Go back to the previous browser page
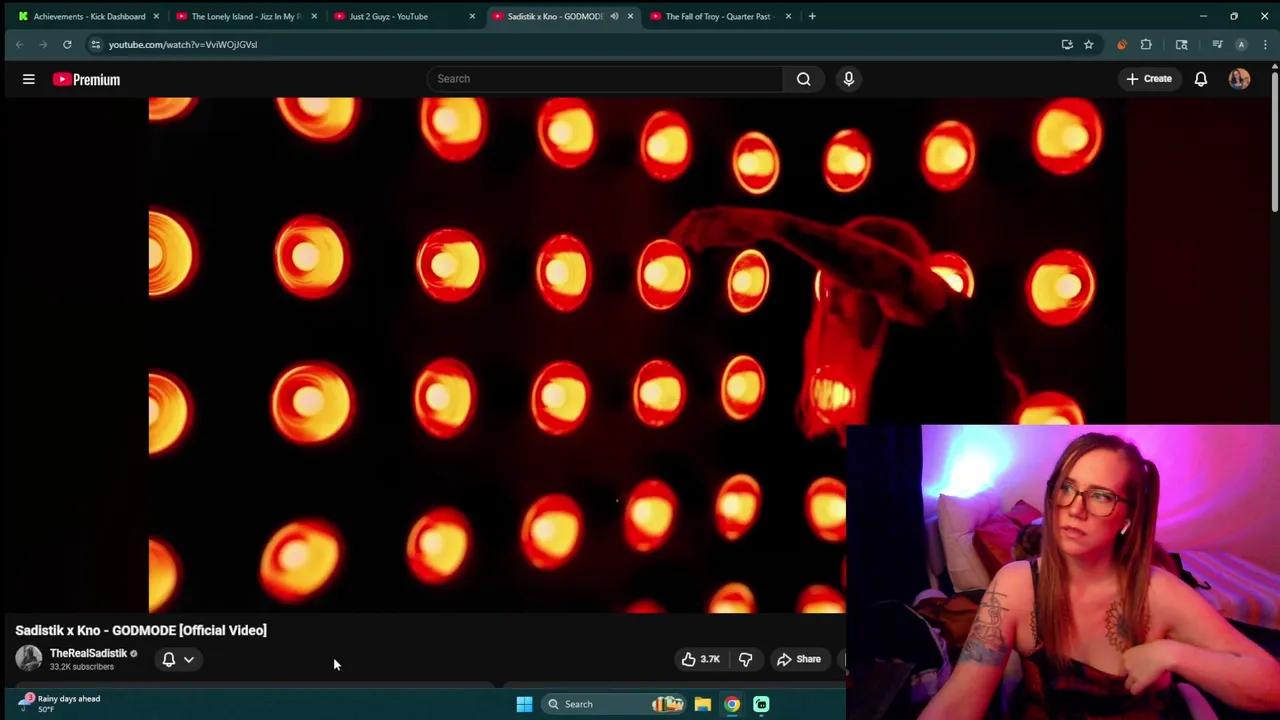 19,44
